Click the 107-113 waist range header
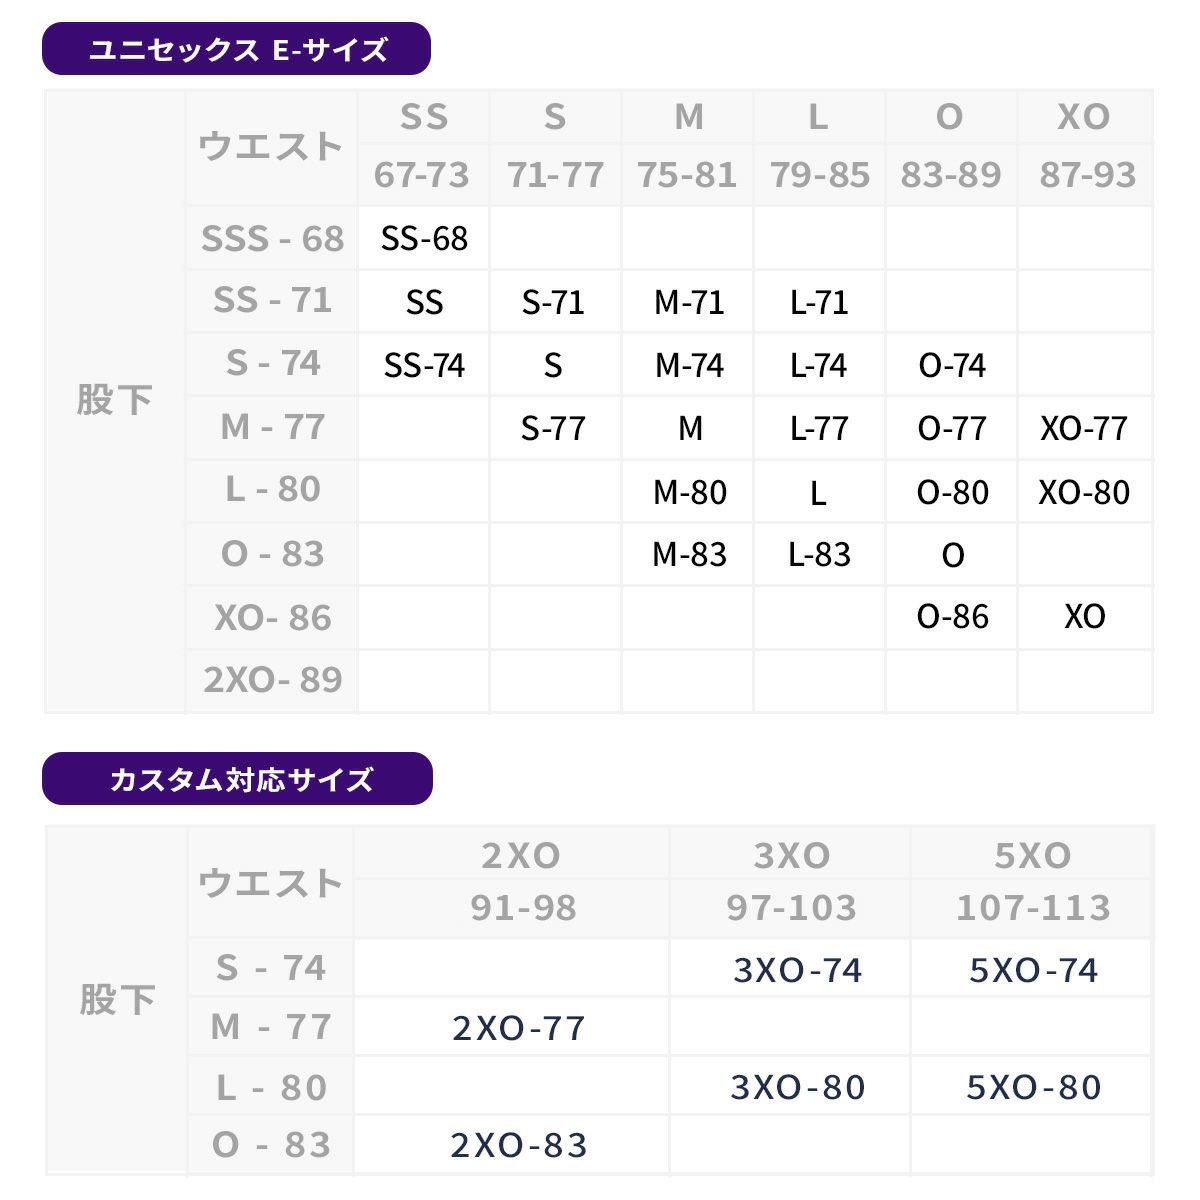 1033,907
